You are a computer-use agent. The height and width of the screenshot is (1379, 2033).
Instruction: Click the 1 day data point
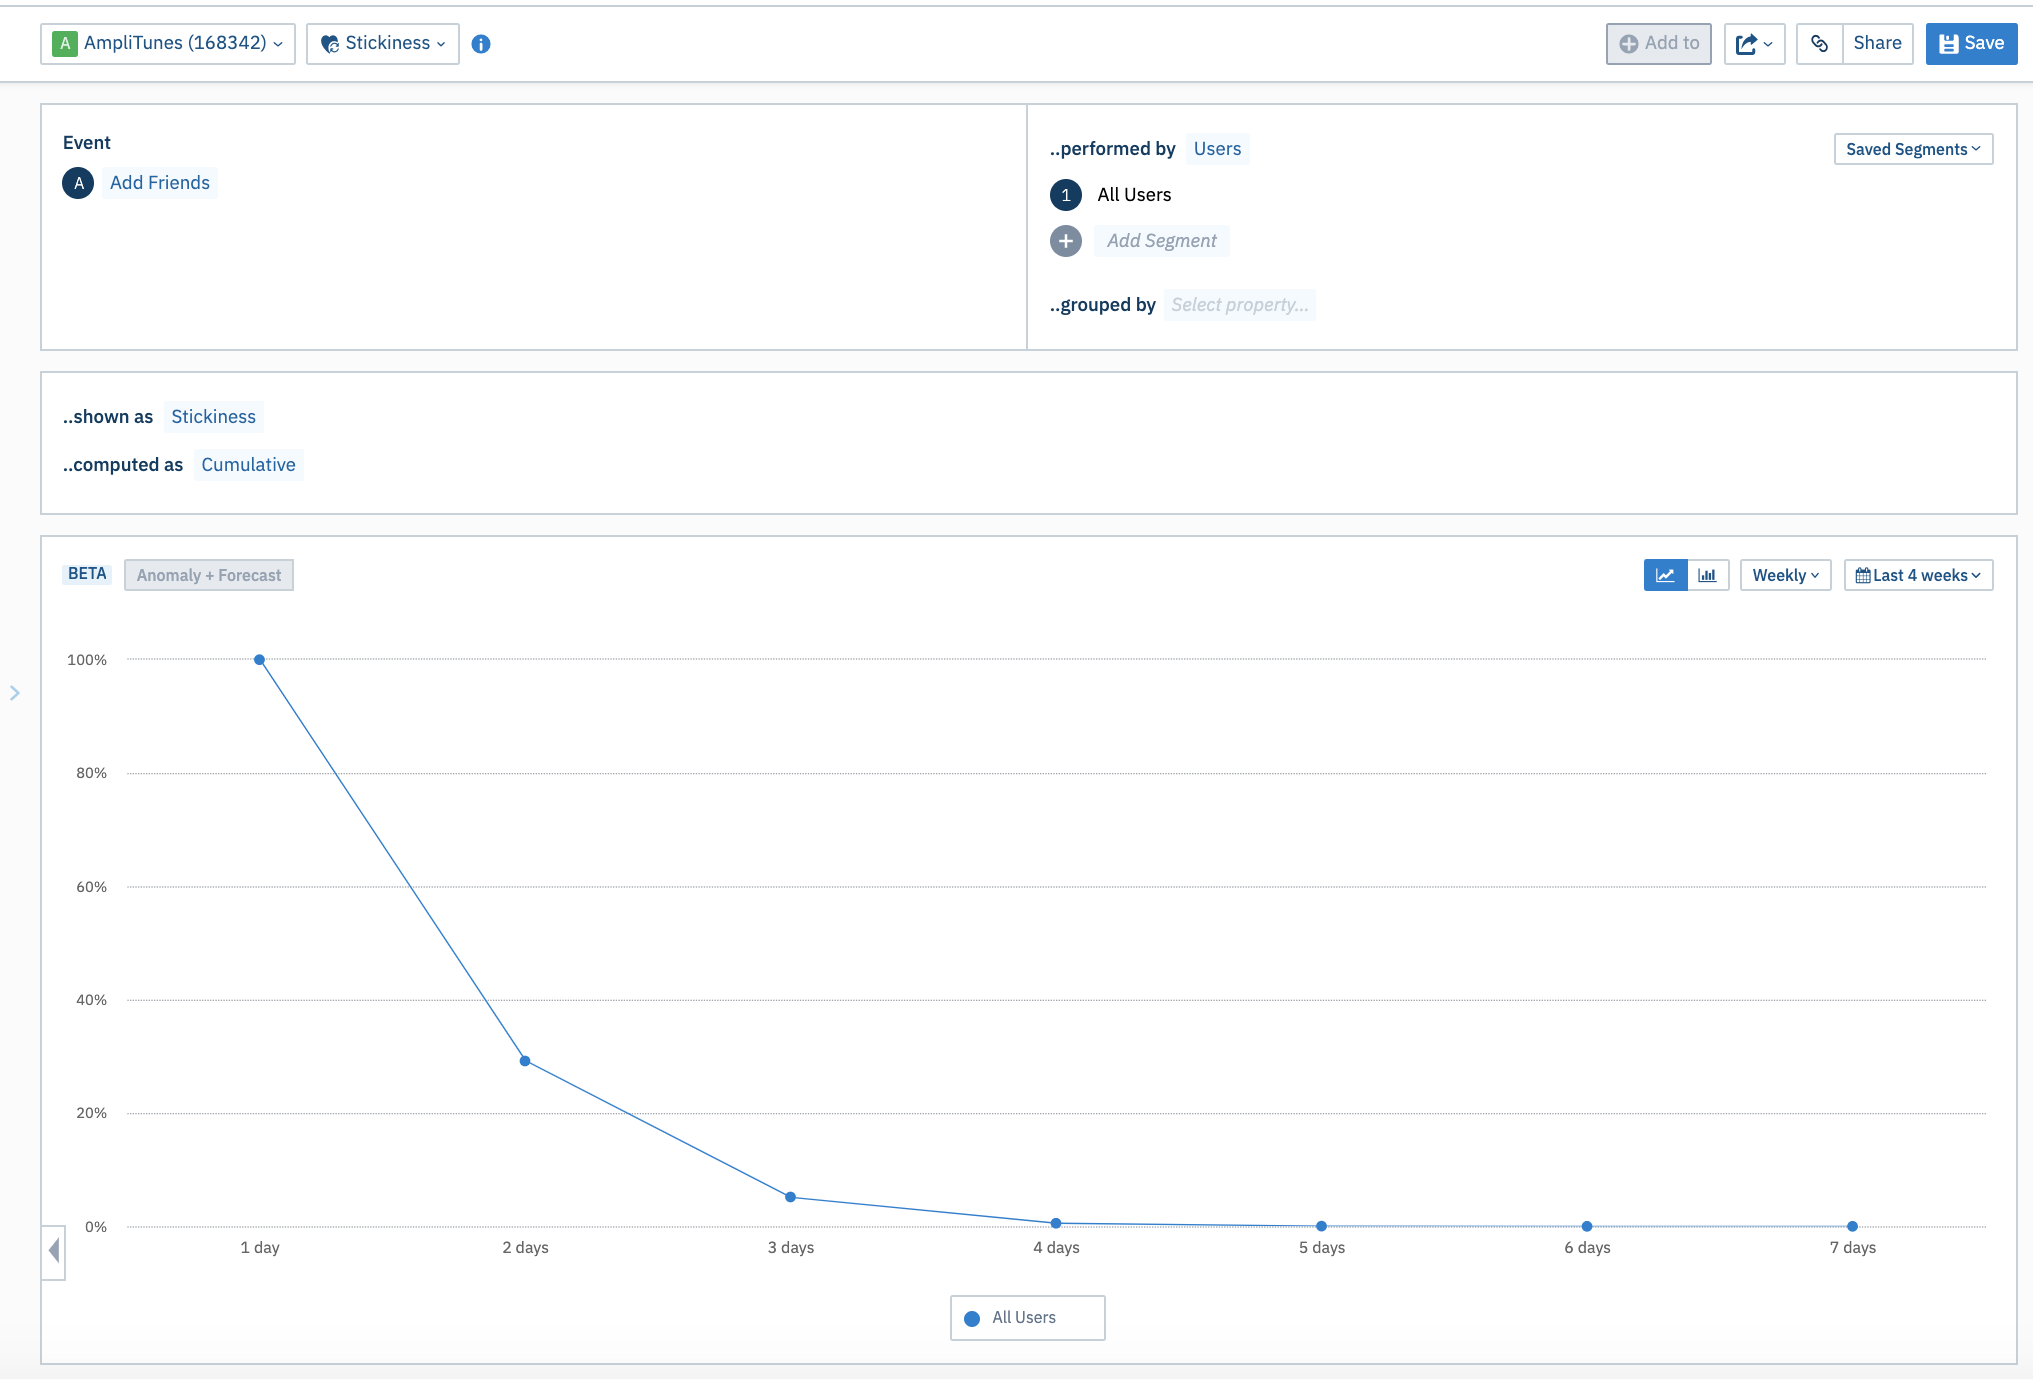[x=259, y=660]
